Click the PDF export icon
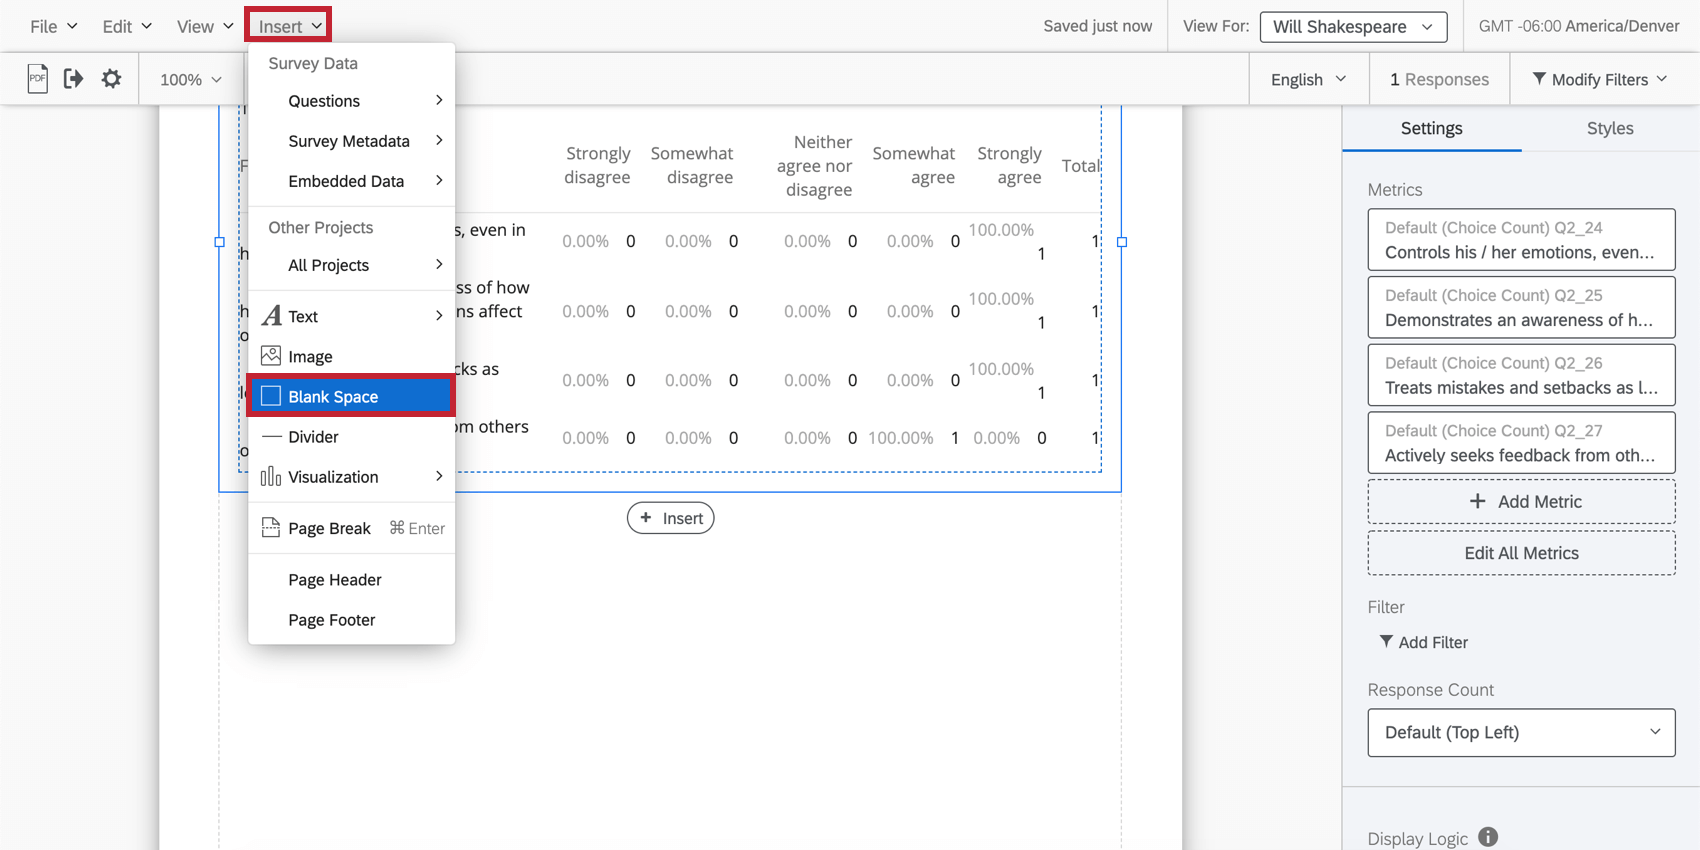 37,79
